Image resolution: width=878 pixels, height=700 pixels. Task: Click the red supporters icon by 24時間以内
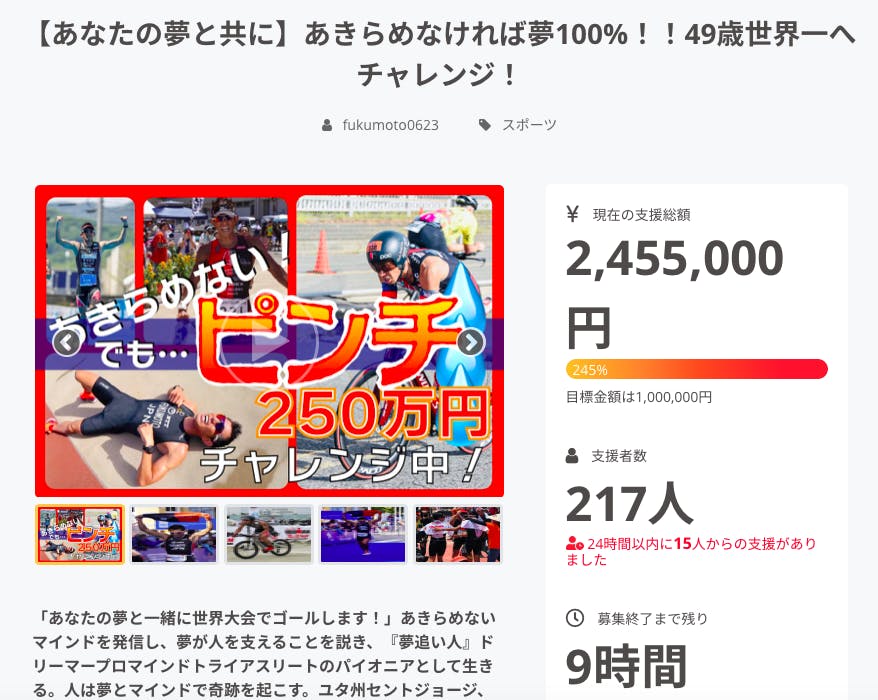pyautogui.click(x=575, y=543)
